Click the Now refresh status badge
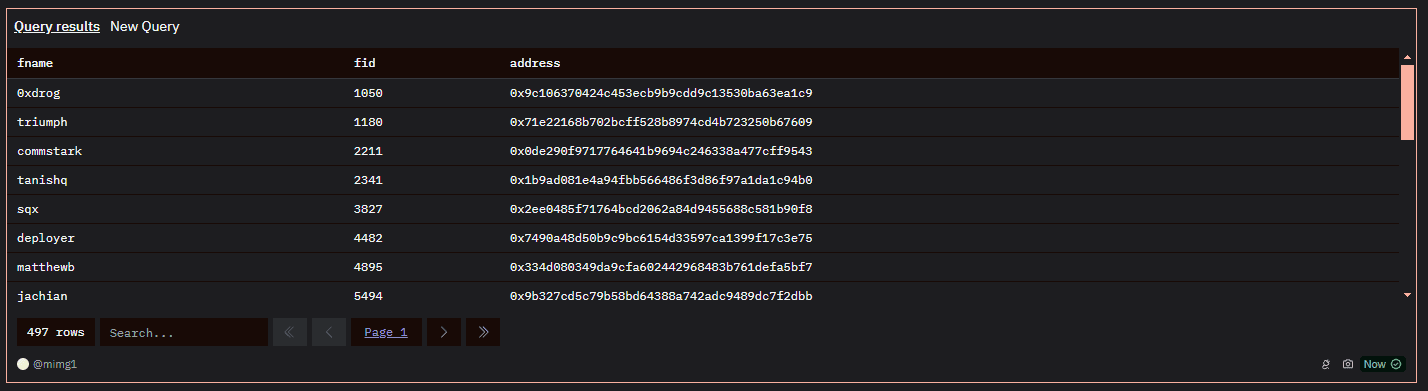1428x391 pixels. tap(1382, 364)
